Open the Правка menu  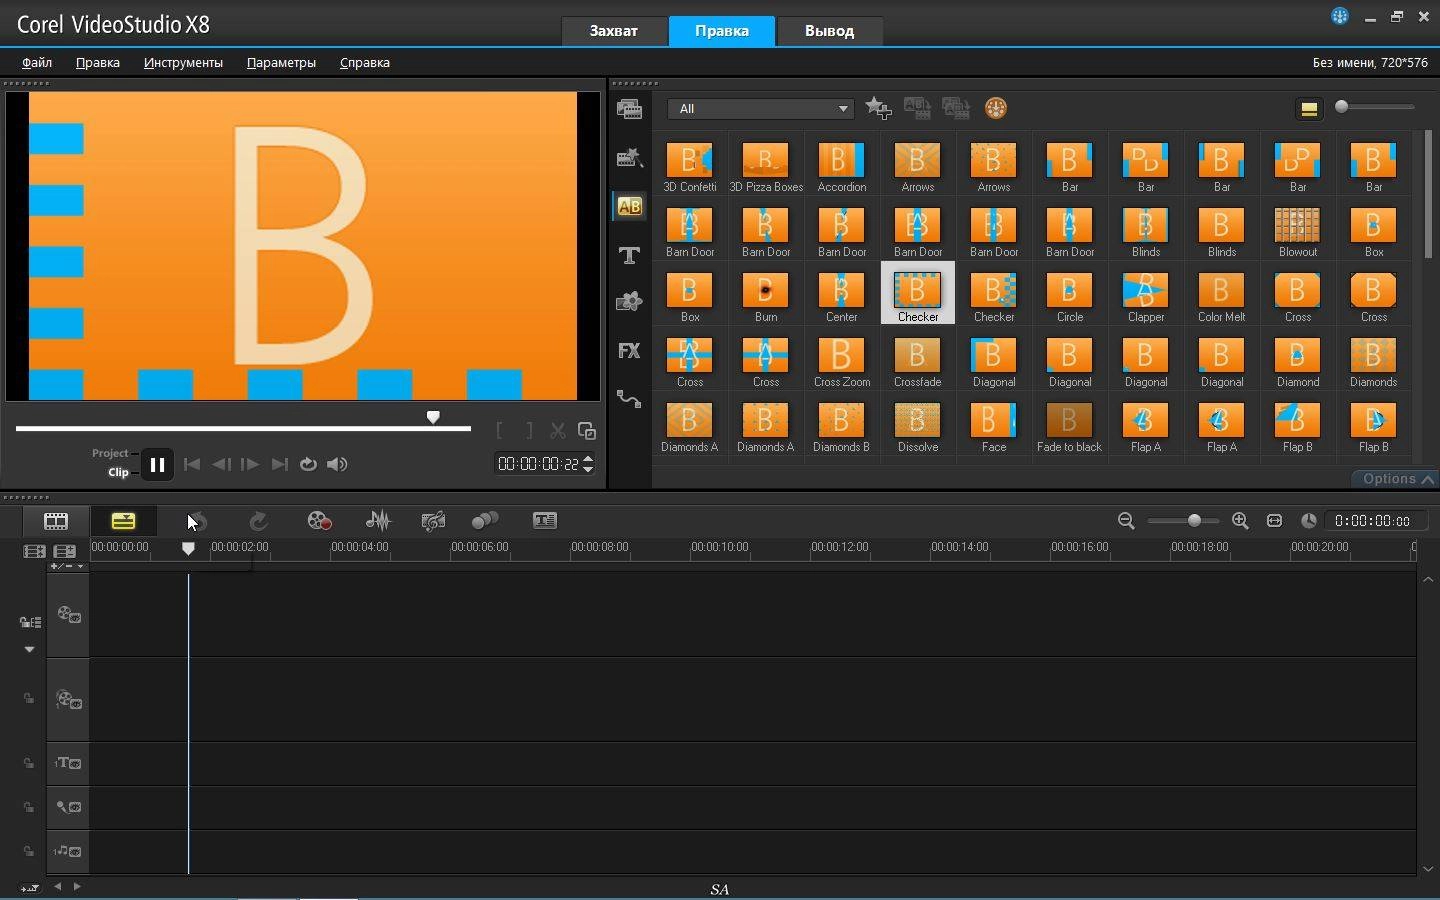pos(98,62)
